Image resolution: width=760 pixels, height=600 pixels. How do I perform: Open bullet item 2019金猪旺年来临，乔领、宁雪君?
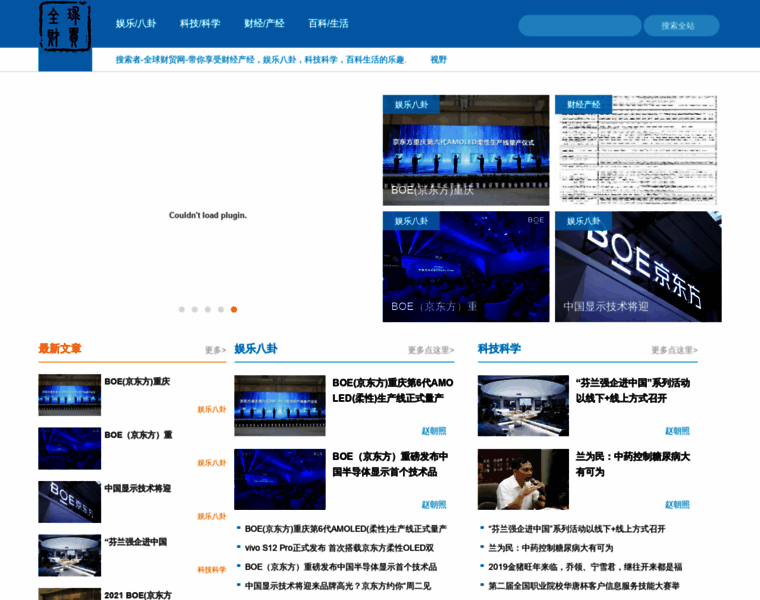click(585, 567)
